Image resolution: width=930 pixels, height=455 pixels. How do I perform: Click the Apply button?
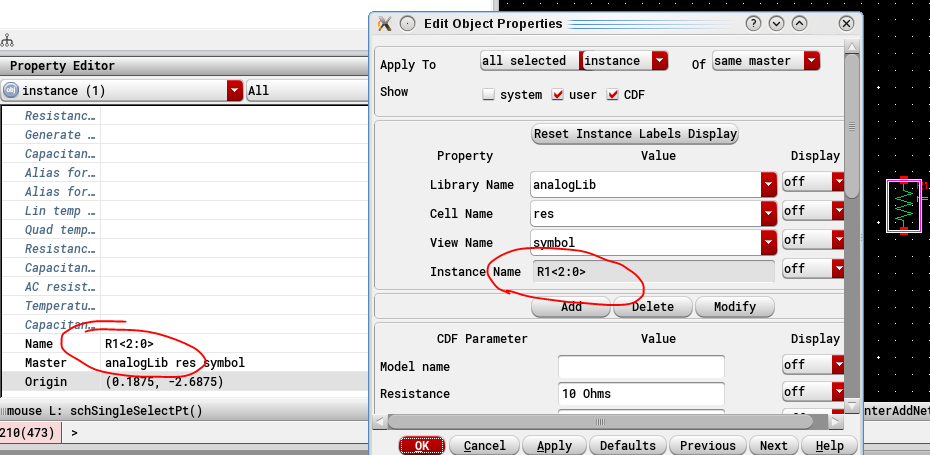tap(554, 445)
